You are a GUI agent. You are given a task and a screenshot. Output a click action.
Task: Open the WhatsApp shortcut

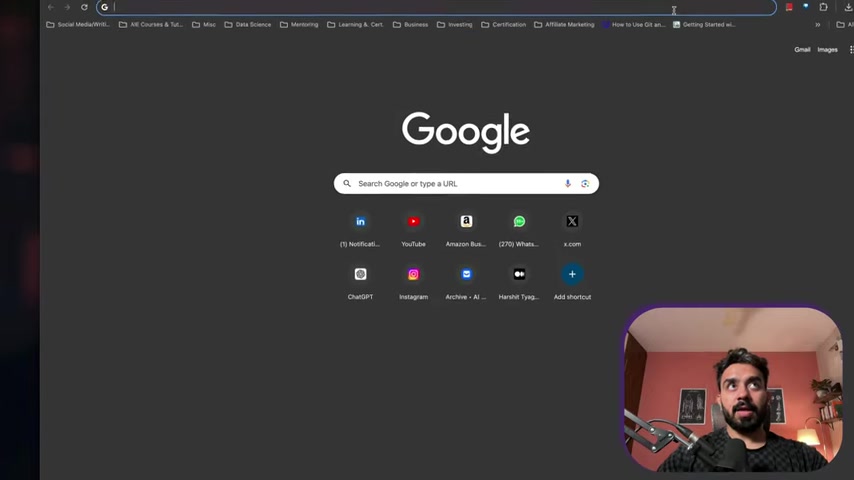click(x=519, y=230)
